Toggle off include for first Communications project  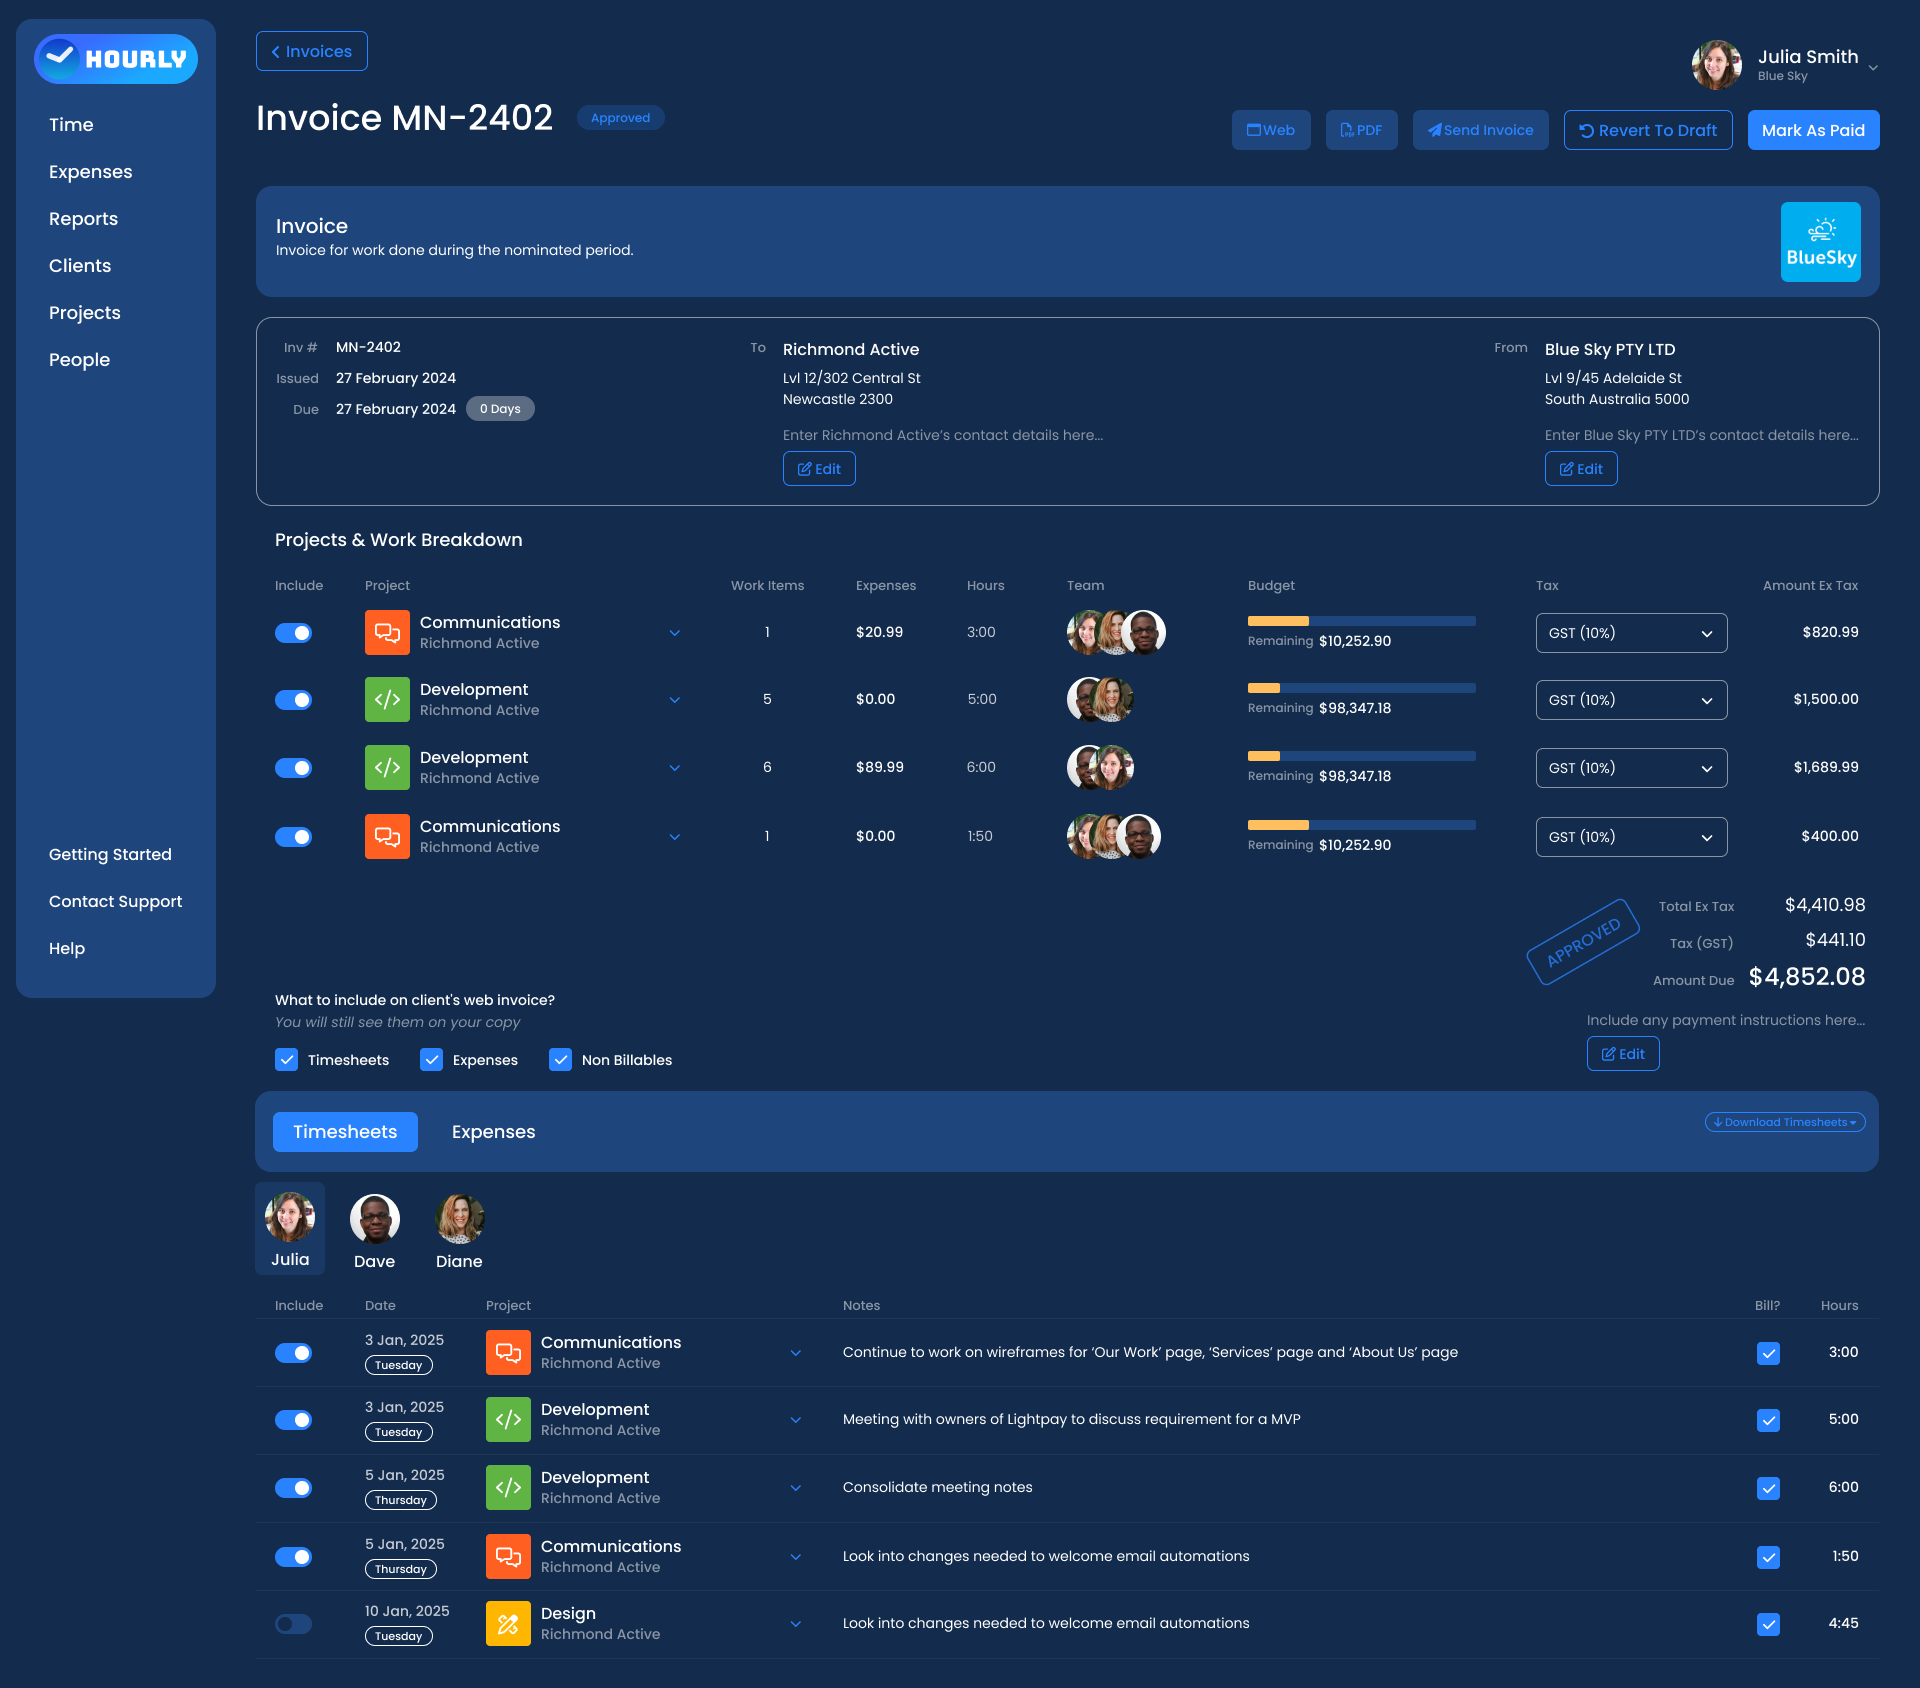point(294,633)
